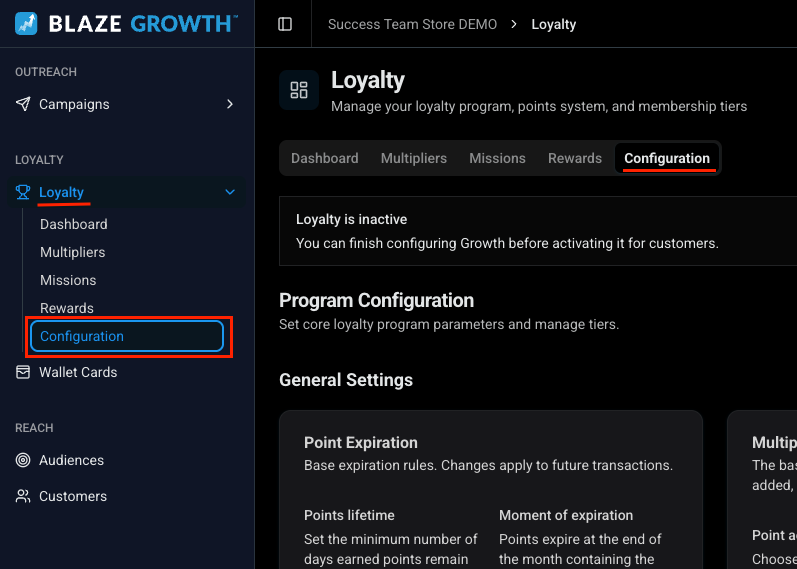Viewport: 797px width, 569px height.
Task: Switch to the Multipliers tab
Action: pos(414,159)
